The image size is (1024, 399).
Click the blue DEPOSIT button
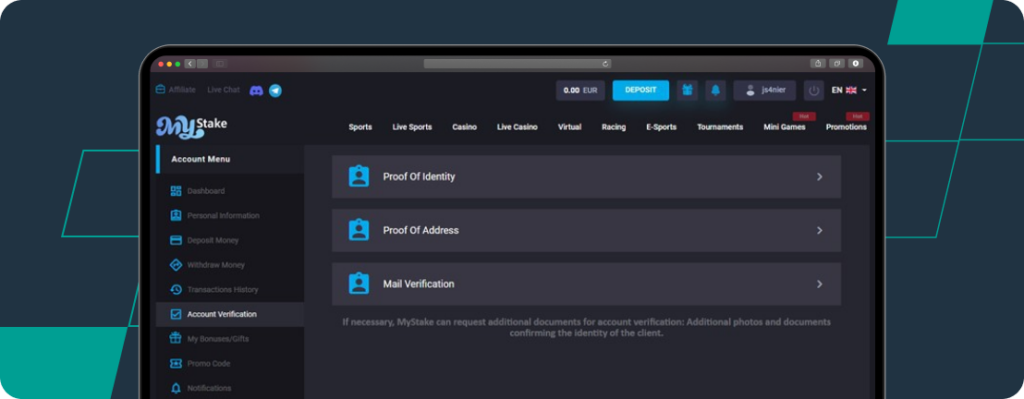[x=641, y=90]
